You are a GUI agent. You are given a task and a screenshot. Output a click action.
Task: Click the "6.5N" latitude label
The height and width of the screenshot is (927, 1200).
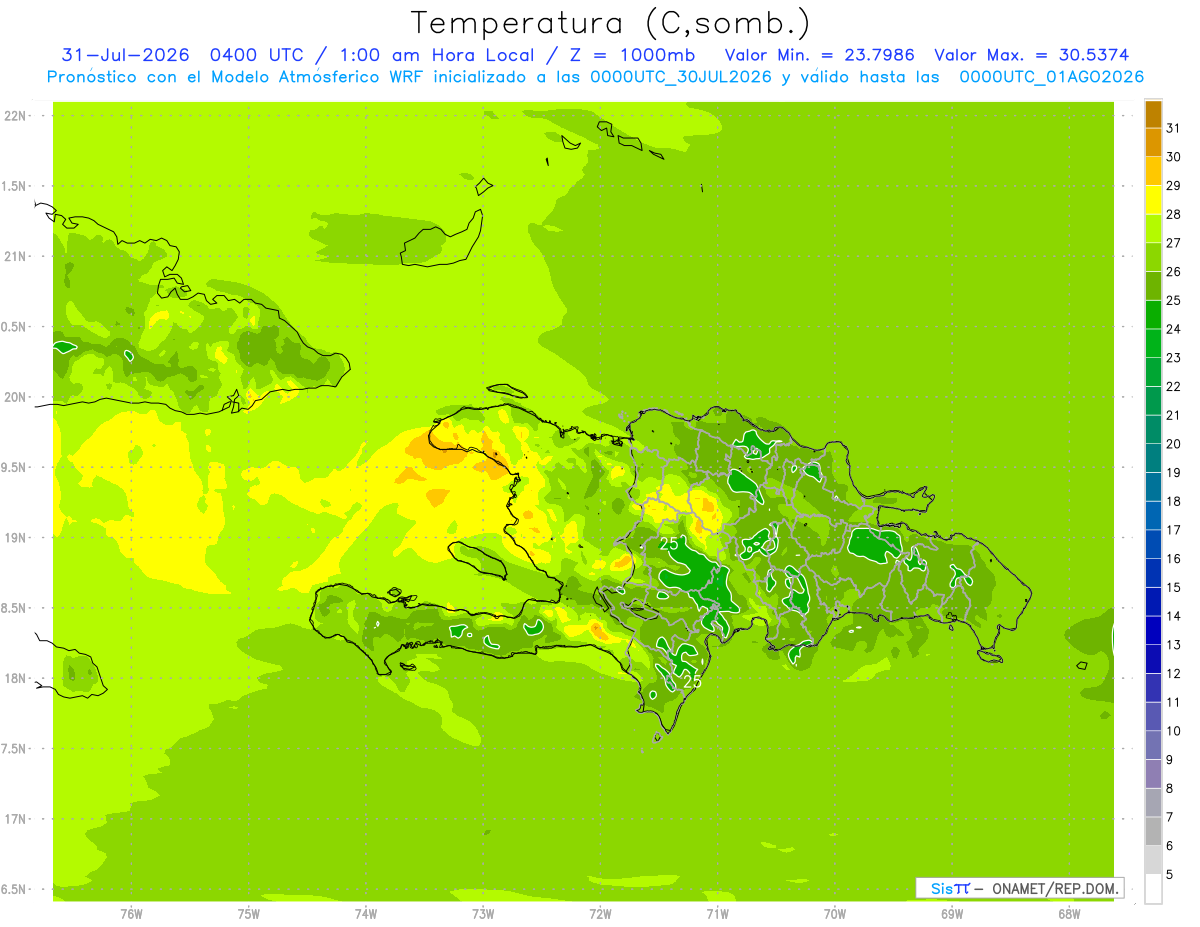tap(15, 889)
